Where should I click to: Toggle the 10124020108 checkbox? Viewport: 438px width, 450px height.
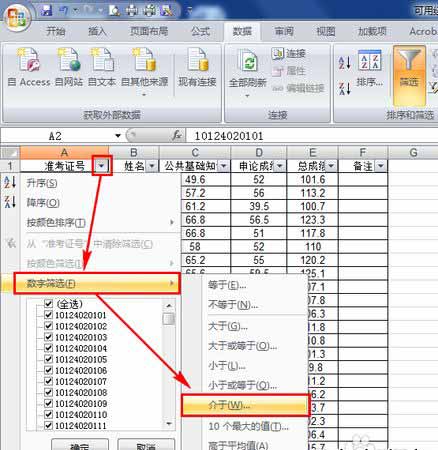click(48, 392)
